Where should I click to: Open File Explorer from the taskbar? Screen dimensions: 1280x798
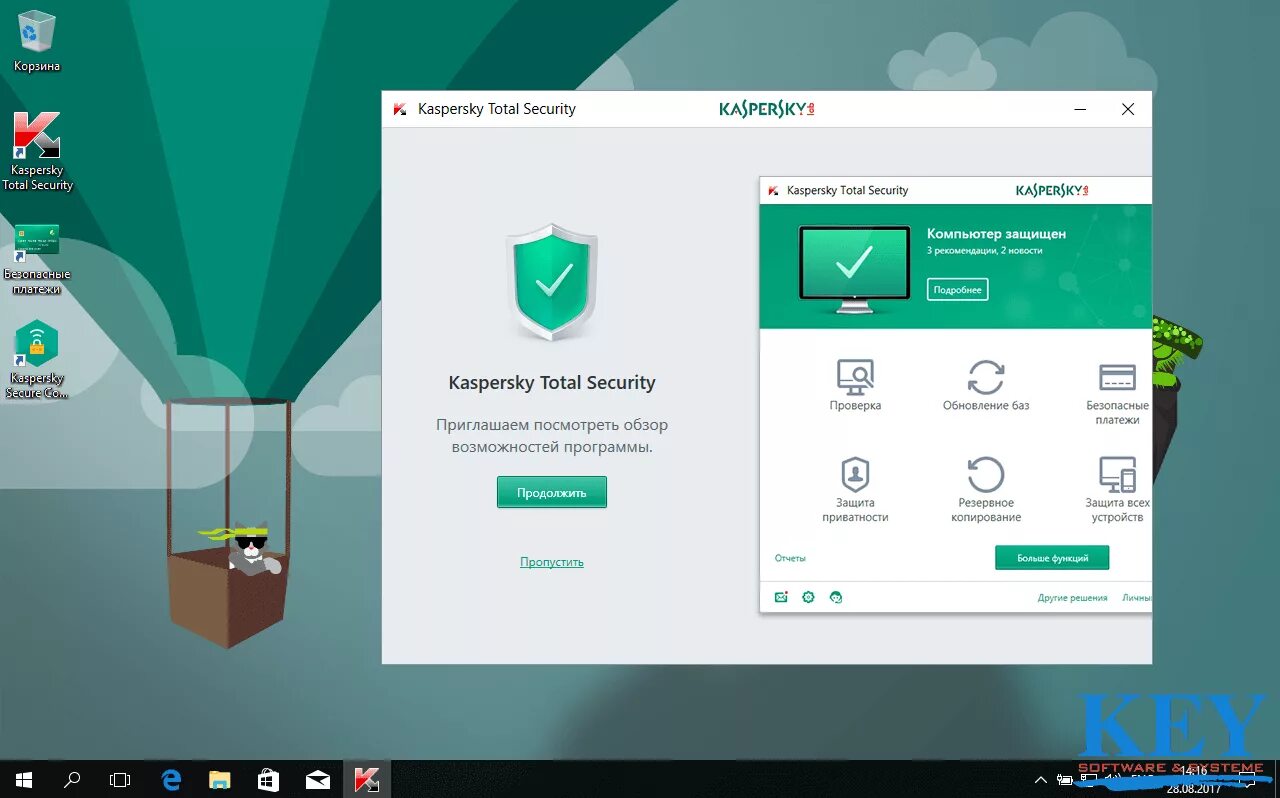(220, 779)
